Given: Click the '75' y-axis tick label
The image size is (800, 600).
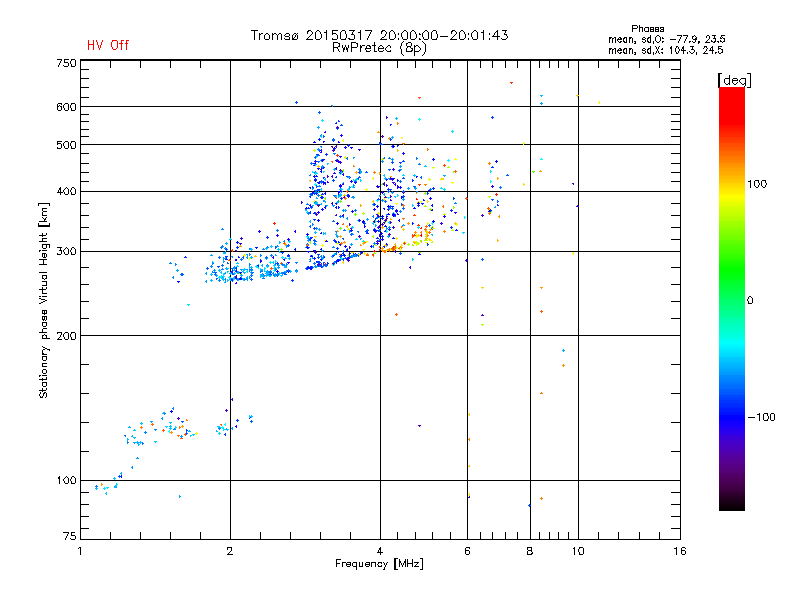Looking at the screenshot, I should coord(70,536).
